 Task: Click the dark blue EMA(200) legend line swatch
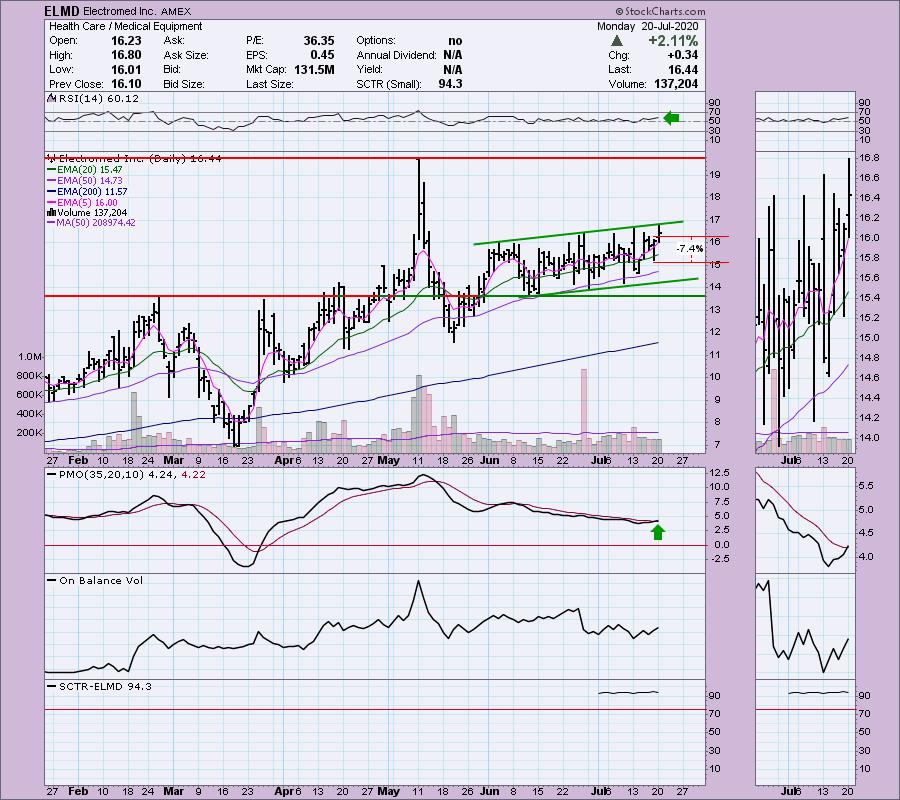pos(52,192)
